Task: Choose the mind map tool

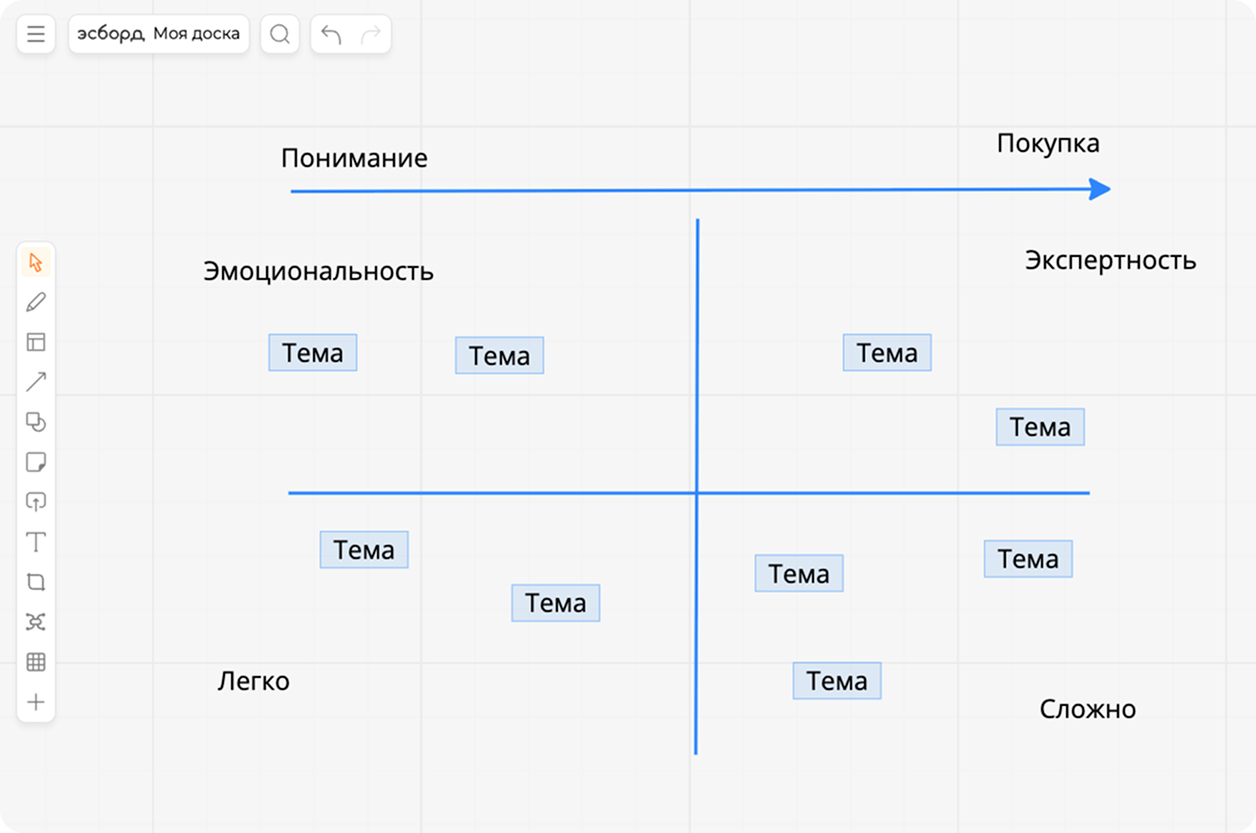Action: [36, 622]
